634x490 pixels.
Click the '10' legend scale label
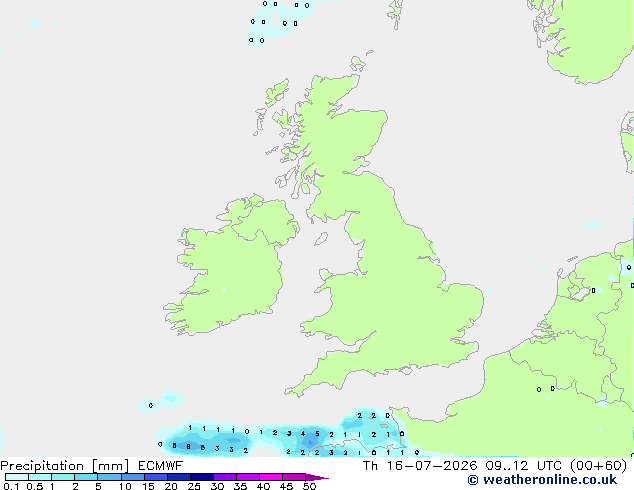point(125,486)
